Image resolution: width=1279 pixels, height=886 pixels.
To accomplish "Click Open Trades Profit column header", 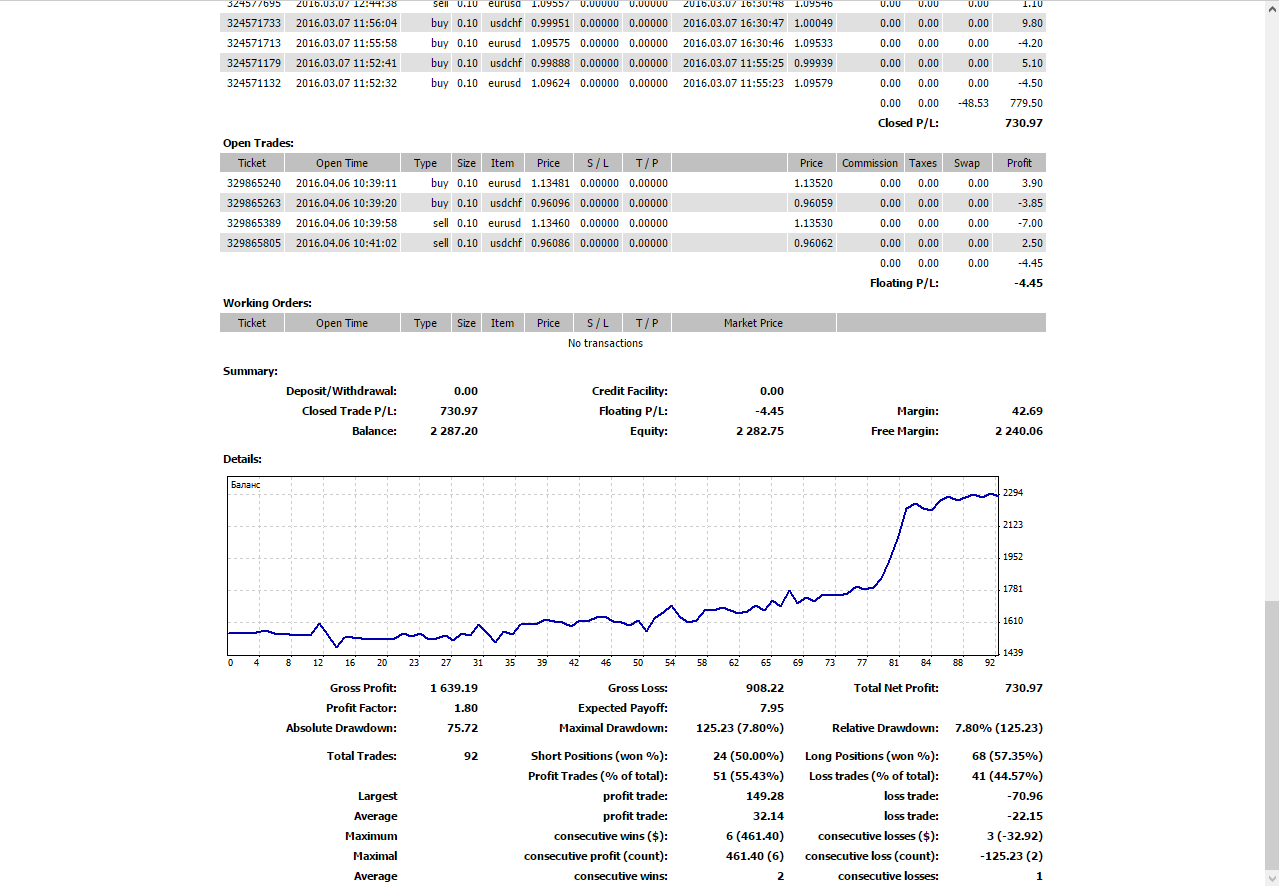I will [1020, 163].
